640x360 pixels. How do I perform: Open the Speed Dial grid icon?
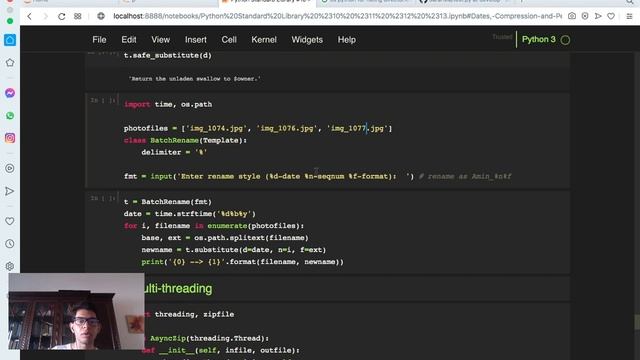coord(78,16)
